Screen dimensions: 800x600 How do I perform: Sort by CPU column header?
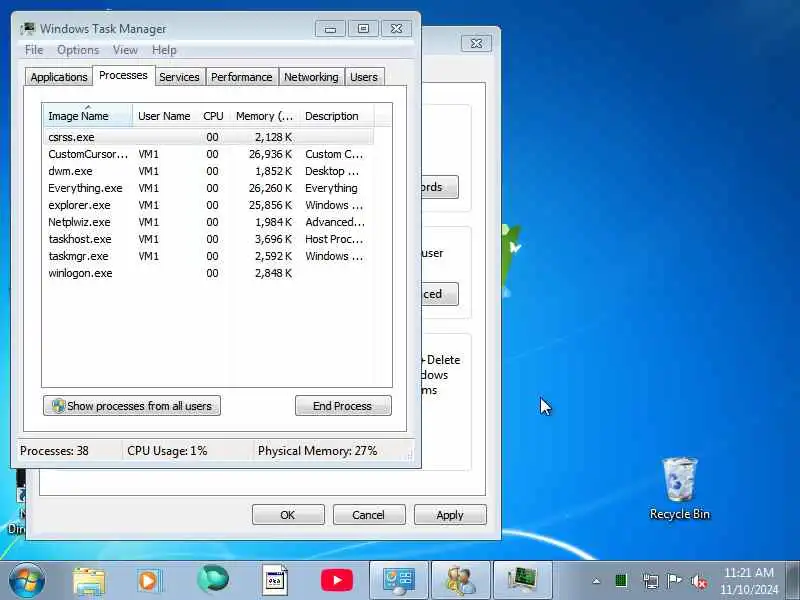pos(213,116)
